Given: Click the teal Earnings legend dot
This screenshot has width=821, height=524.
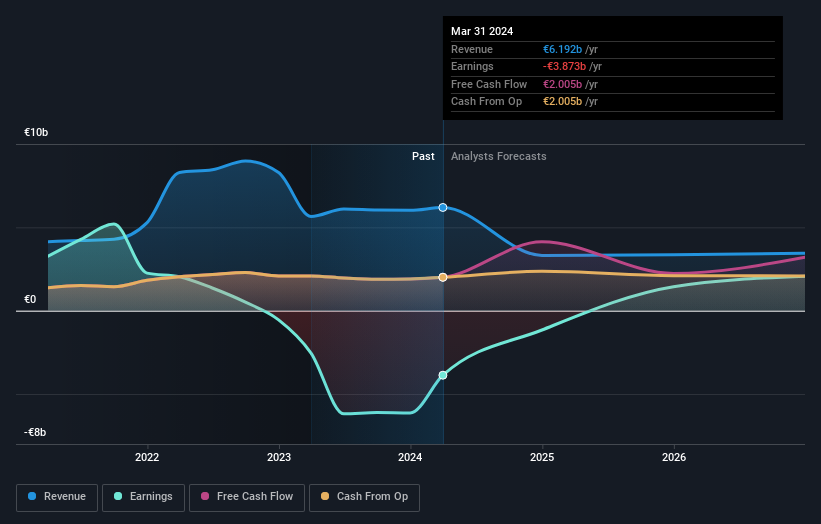Looking at the screenshot, I should tap(118, 496).
